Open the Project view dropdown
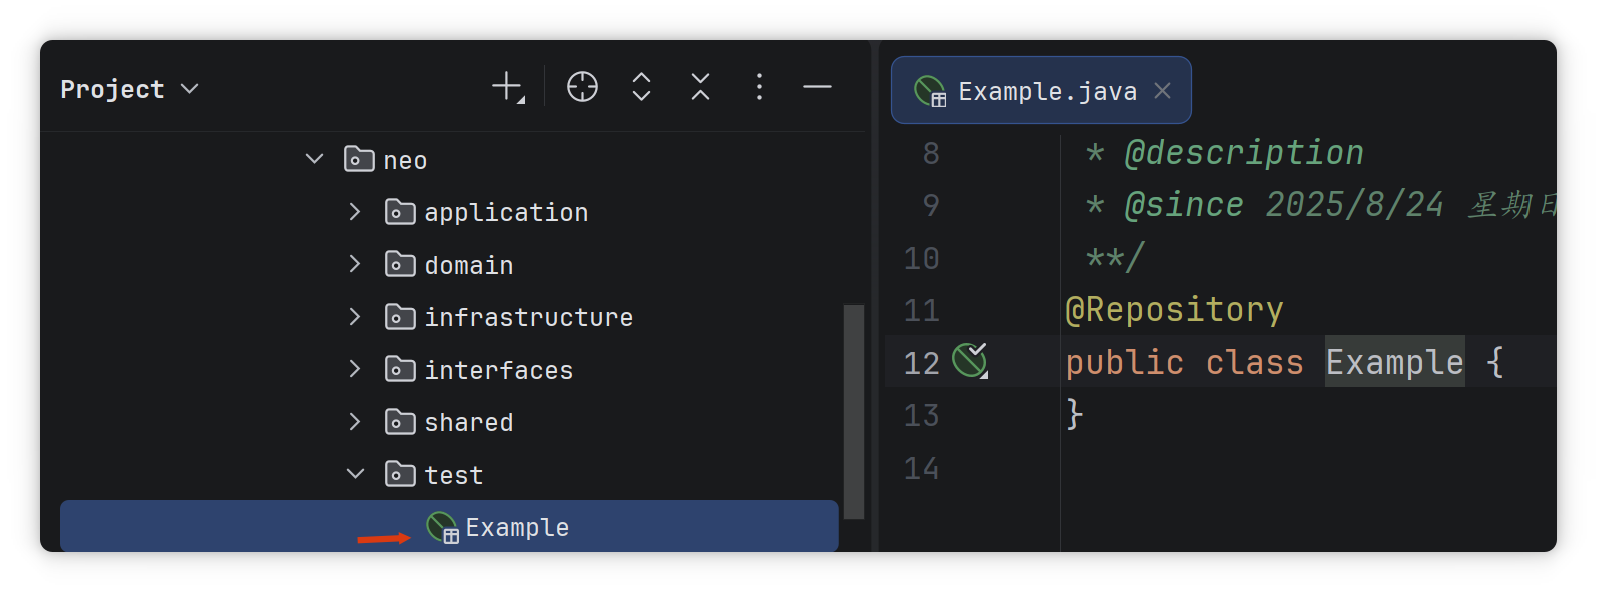The width and height of the screenshot is (1597, 592). click(x=130, y=89)
